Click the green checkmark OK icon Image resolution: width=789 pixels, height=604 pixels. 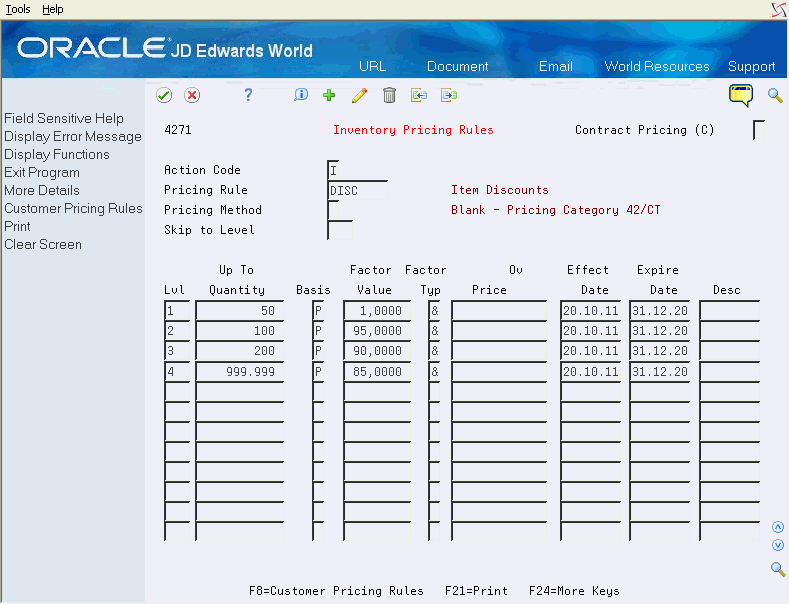pyautogui.click(x=164, y=95)
